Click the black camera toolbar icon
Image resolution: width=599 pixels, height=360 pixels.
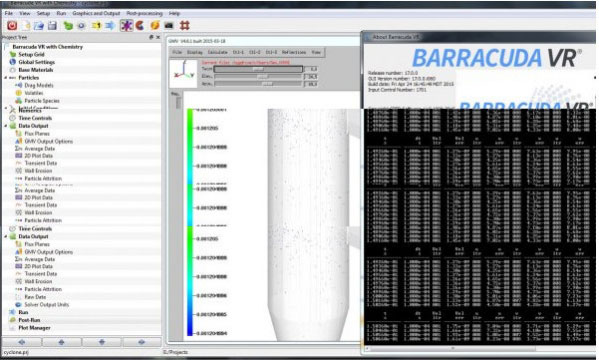tap(169, 26)
